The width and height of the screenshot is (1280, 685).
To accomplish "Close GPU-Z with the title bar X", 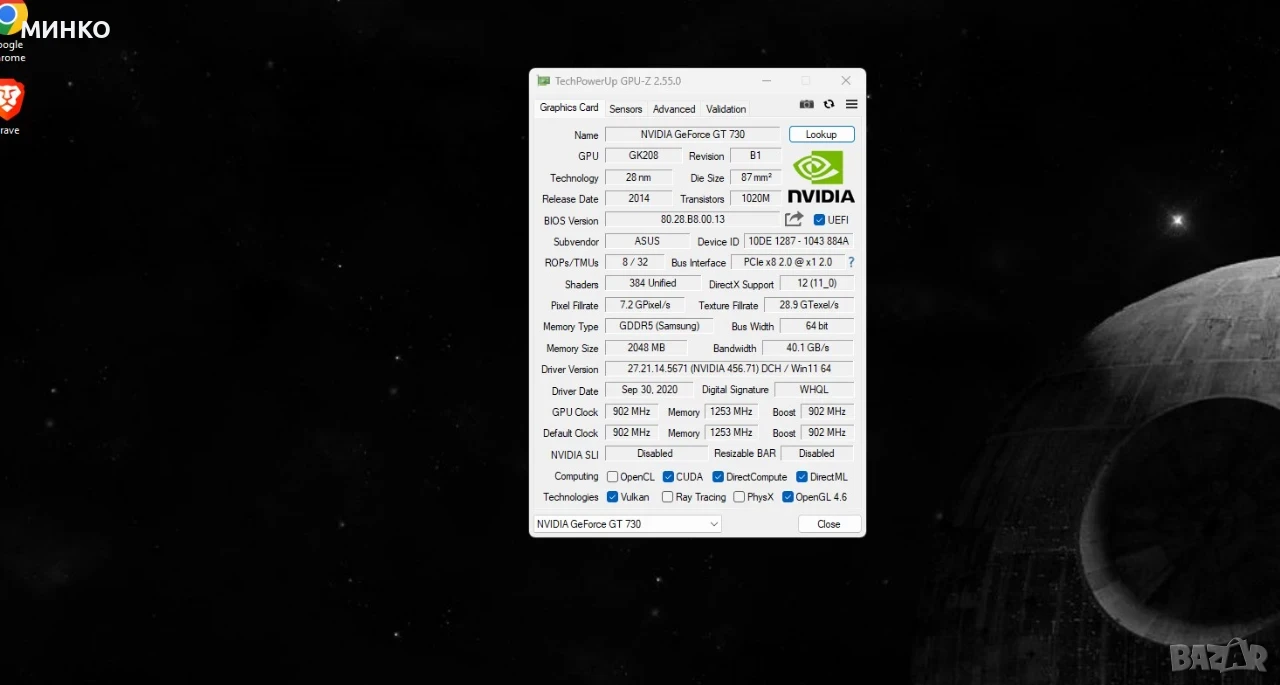I will pos(846,81).
